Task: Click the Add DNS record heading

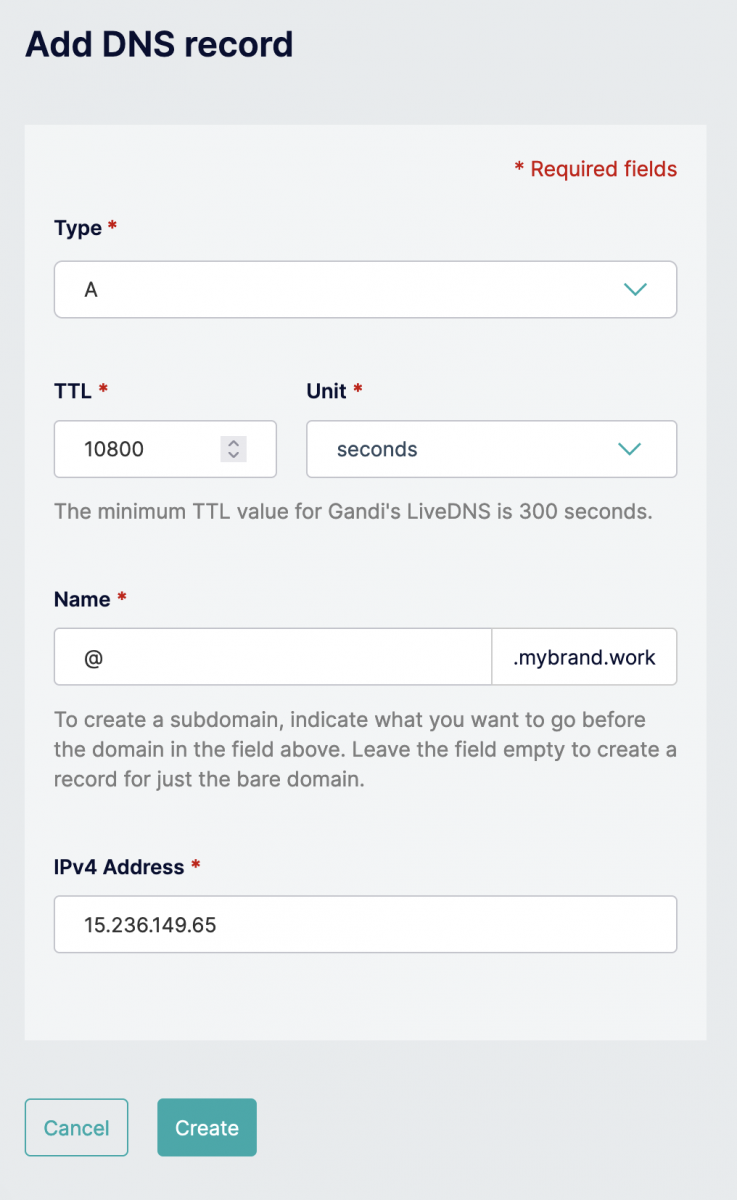Action: 159,44
